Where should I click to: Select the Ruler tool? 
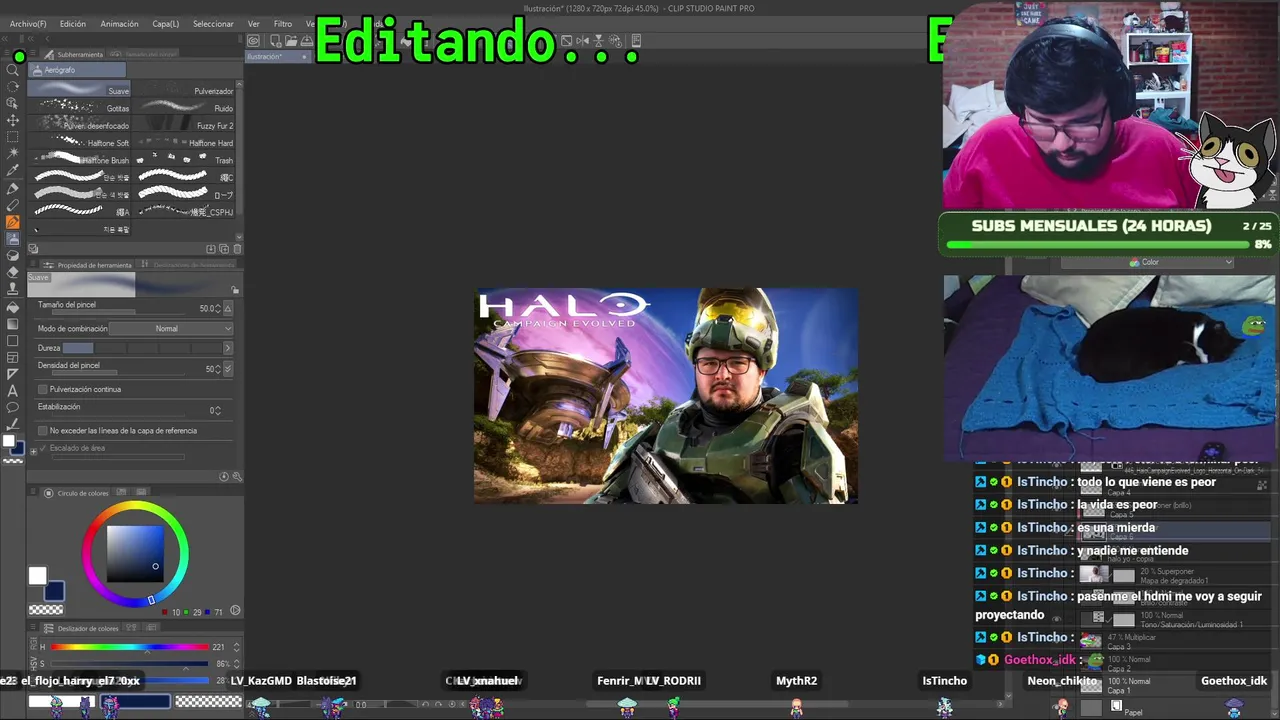pos(13,374)
